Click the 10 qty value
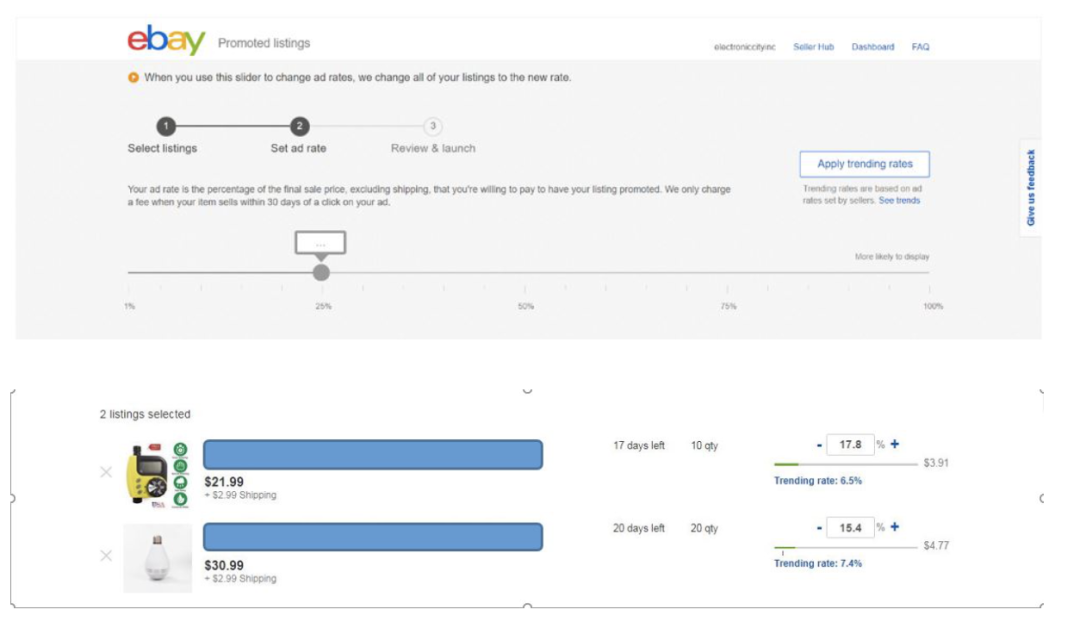Image resolution: width=1080 pixels, height=622 pixels. (x=704, y=446)
